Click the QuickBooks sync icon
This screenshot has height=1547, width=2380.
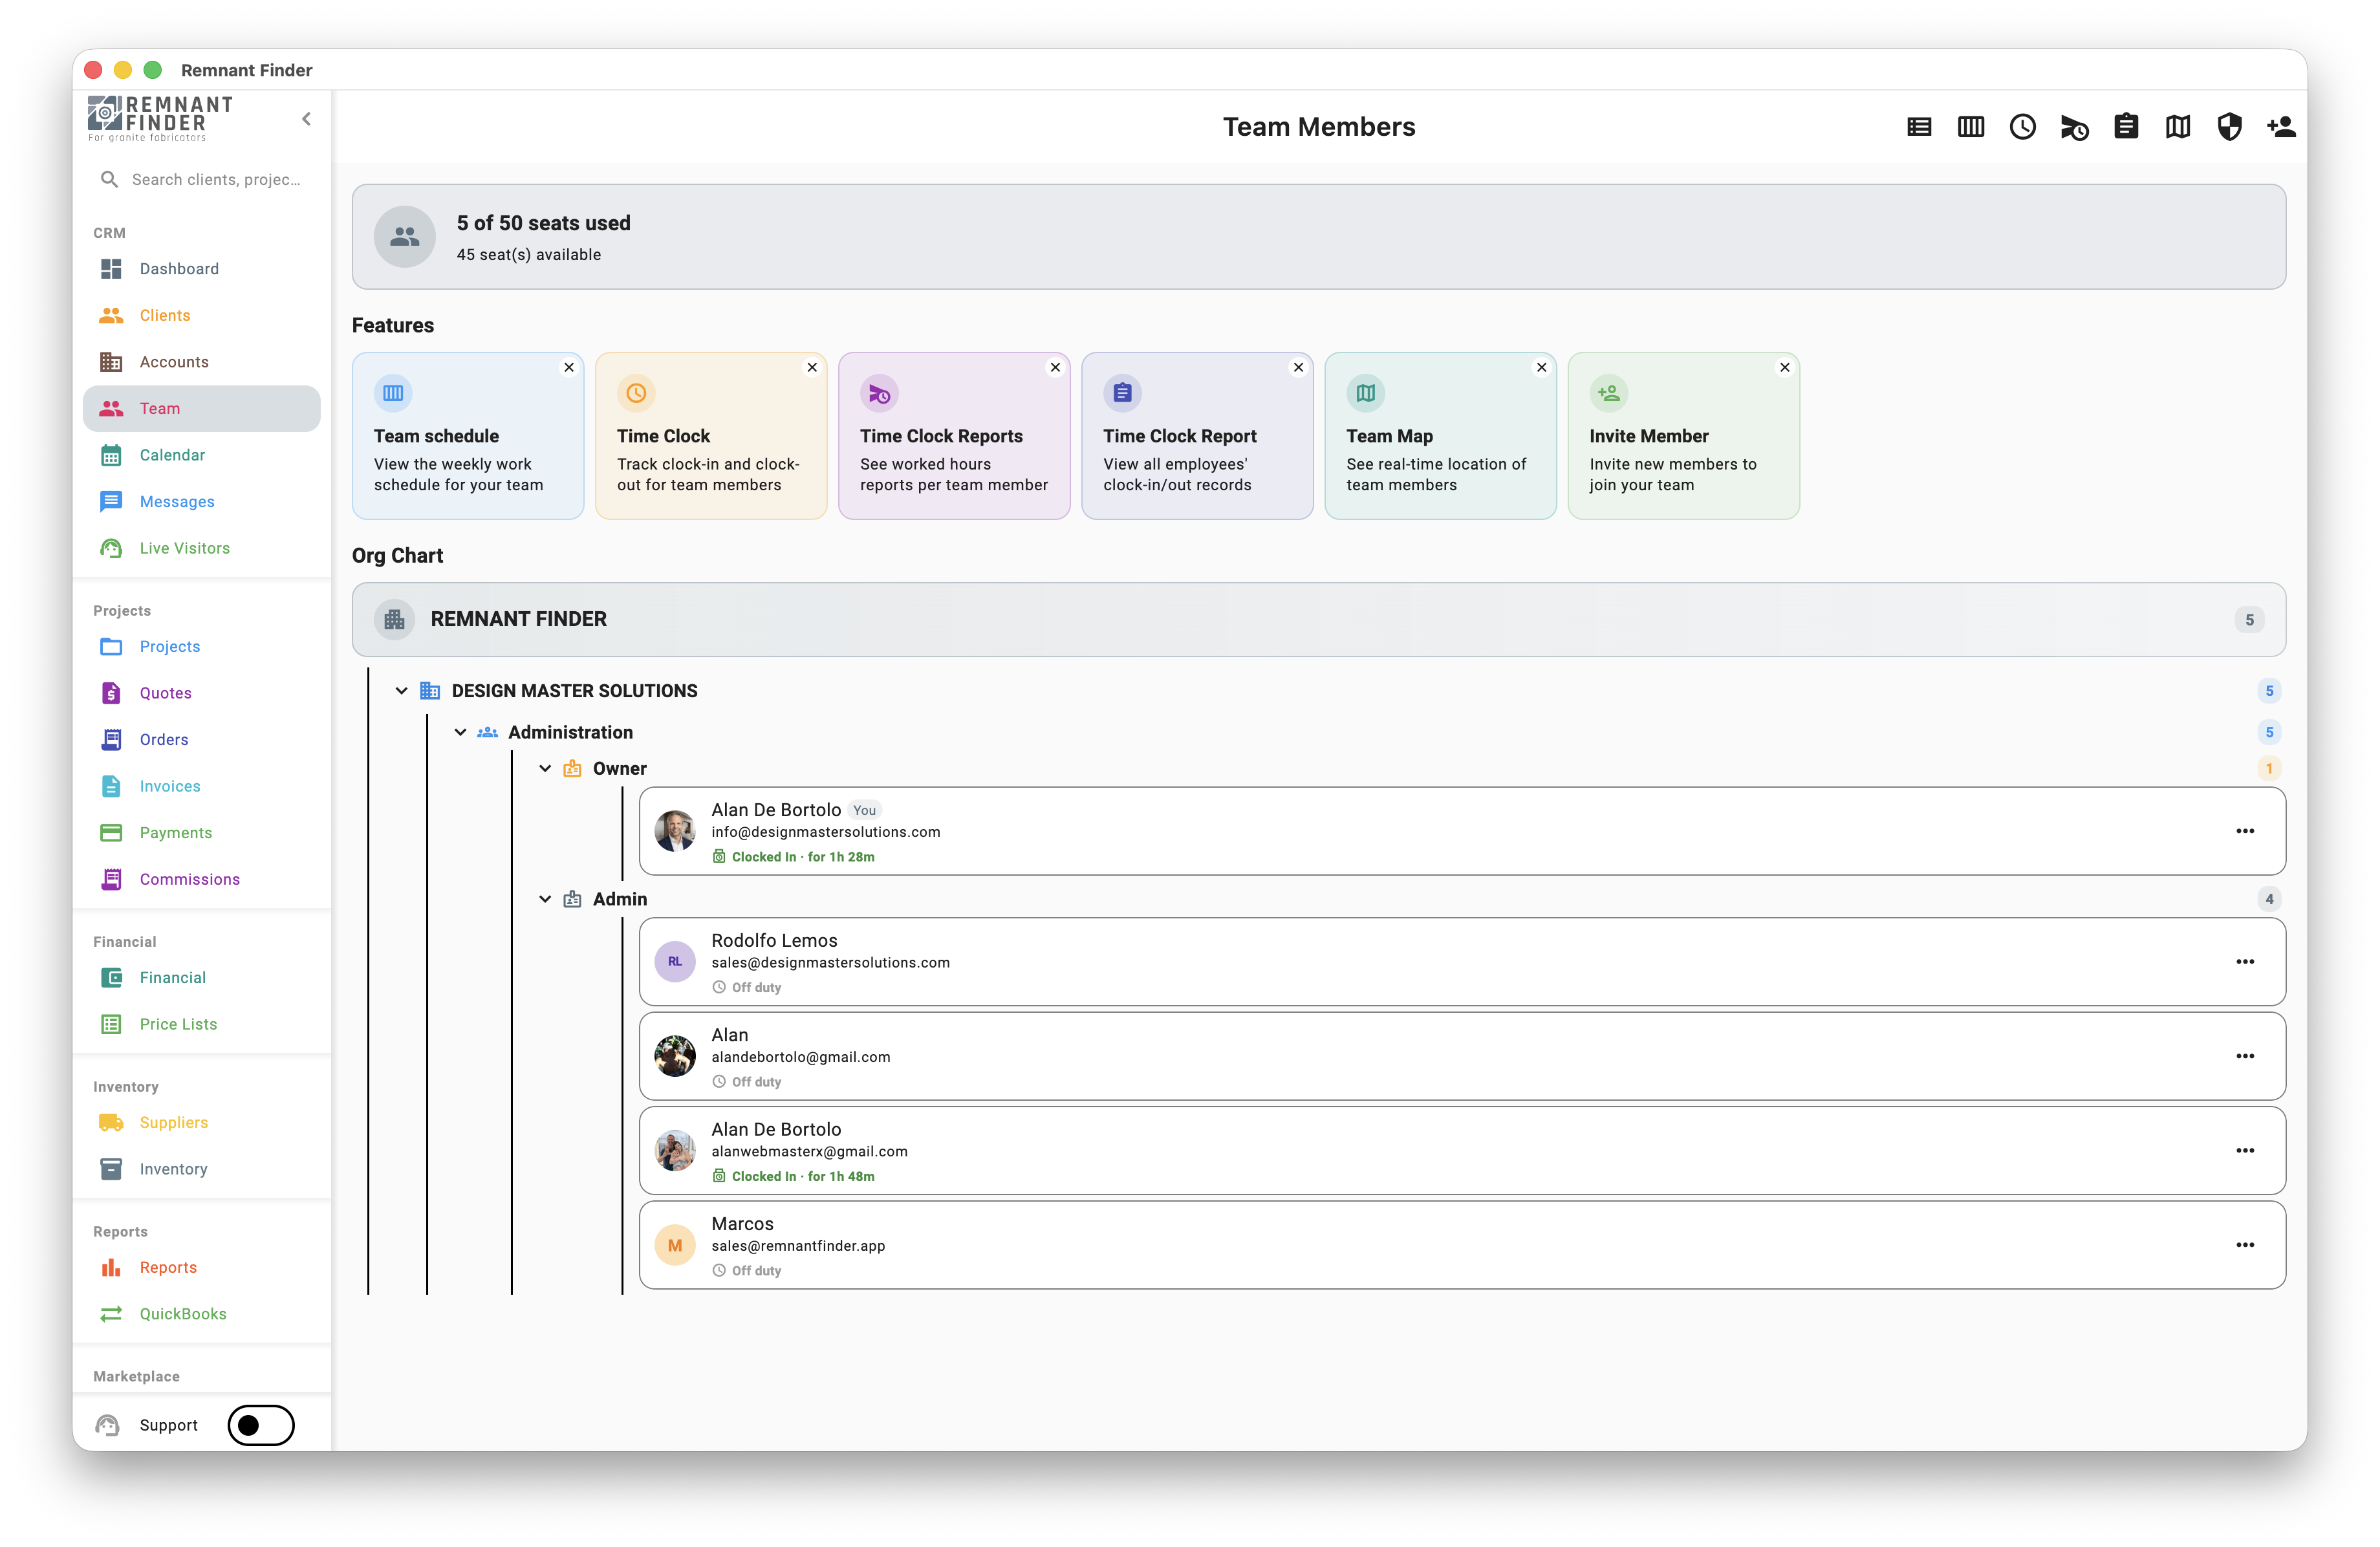pos(111,1313)
